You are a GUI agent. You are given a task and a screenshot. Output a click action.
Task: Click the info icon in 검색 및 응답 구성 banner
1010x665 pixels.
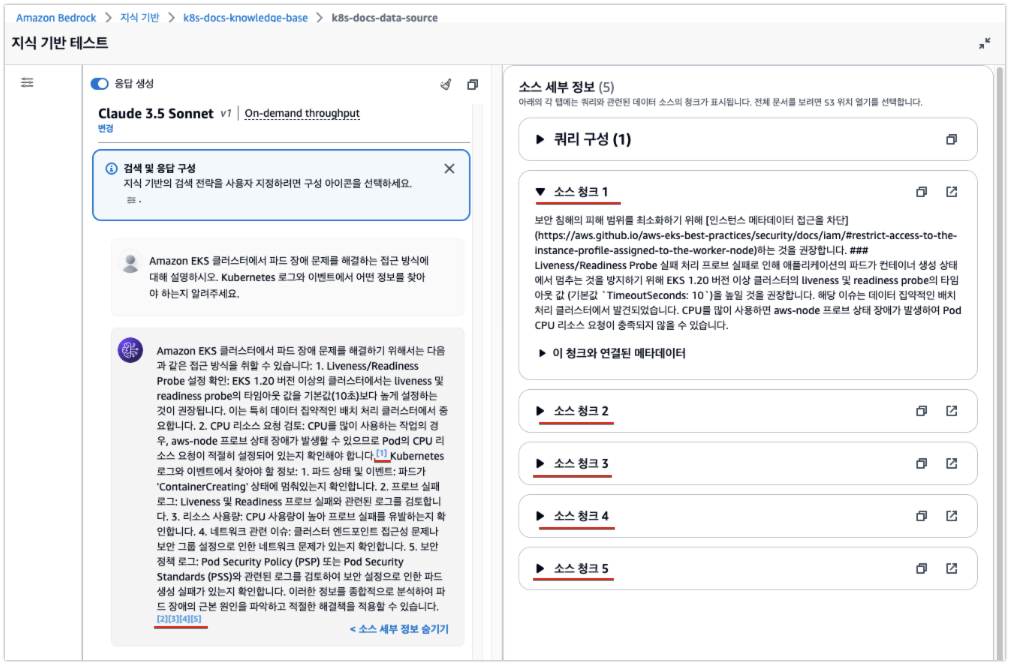click(x=111, y=168)
